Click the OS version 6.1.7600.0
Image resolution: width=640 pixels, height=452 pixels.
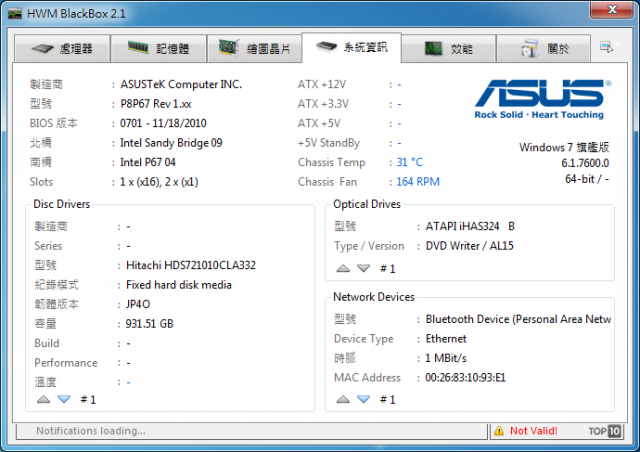click(x=585, y=163)
